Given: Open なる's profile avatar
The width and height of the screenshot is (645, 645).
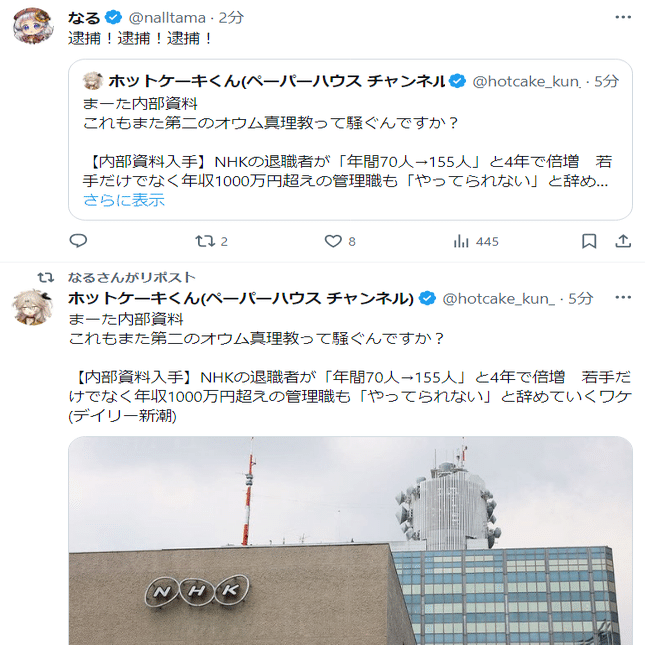Looking at the screenshot, I should point(32,26).
